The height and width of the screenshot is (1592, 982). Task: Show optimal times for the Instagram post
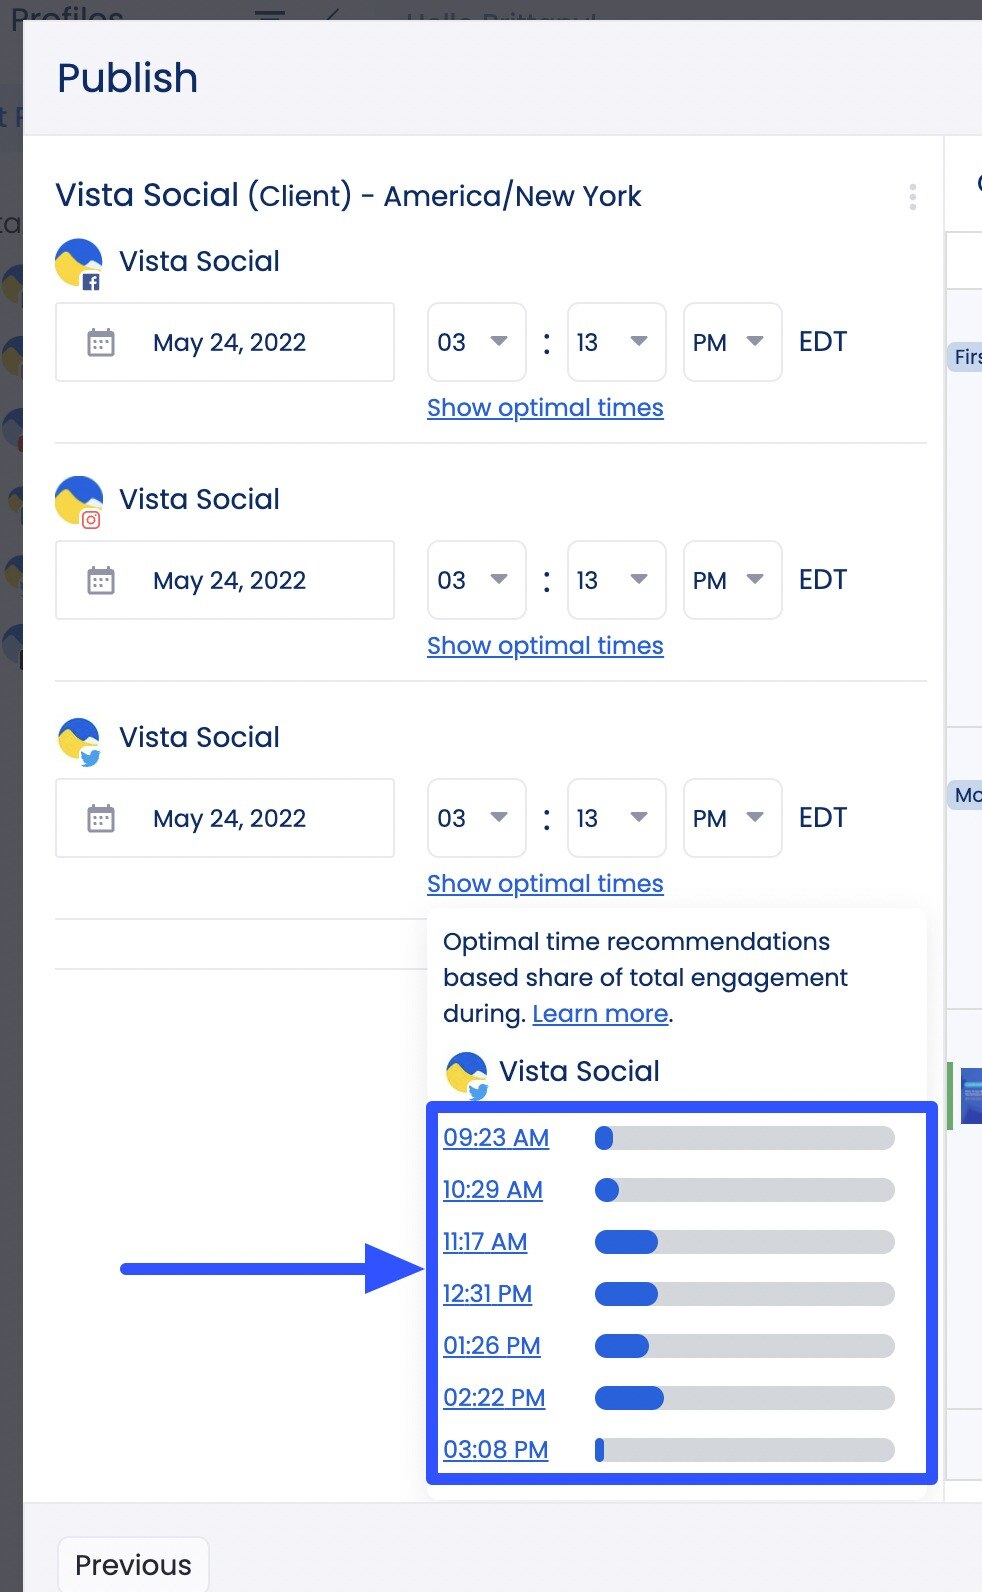pos(545,645)
